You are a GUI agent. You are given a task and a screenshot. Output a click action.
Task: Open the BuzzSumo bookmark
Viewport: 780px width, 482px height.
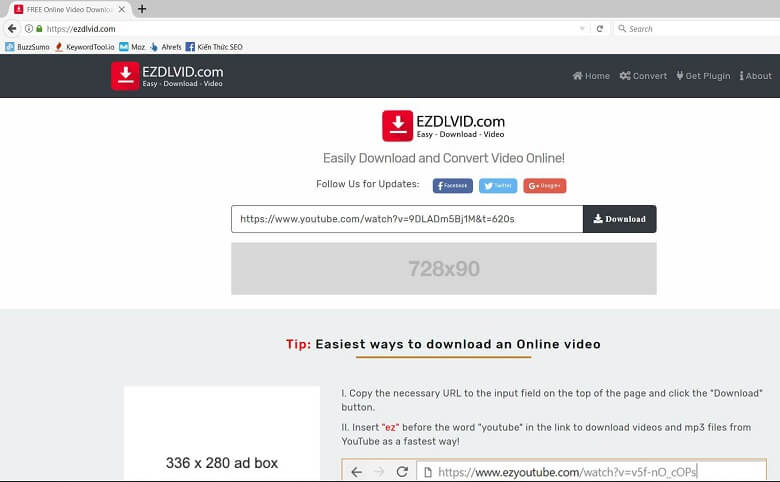[27, 47]
